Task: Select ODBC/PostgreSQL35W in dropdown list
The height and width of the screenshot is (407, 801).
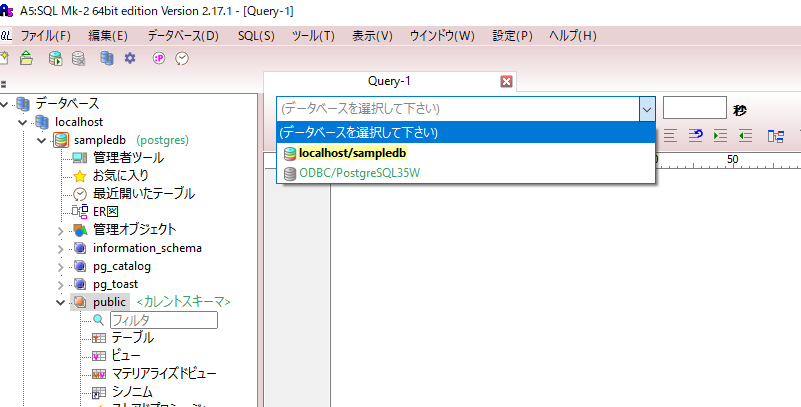Action: (x=466, y=173)
